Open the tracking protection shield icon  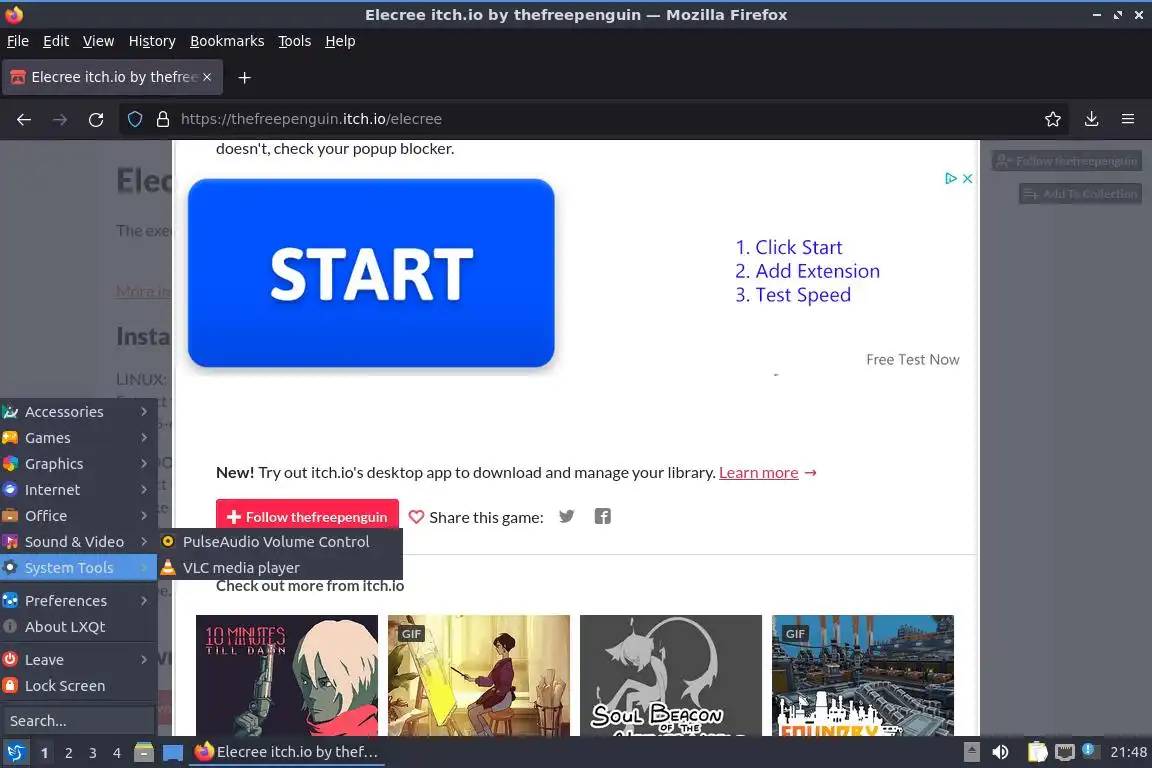[x=135, y=119]
